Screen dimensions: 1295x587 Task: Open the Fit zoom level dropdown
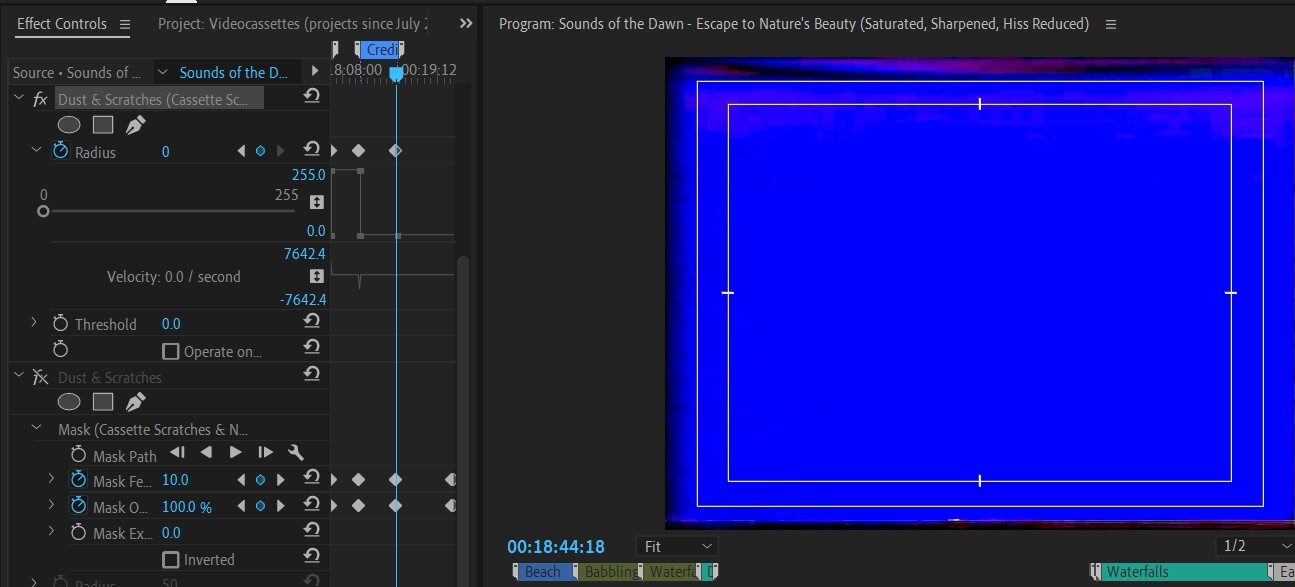pyautogui.click(x=677, y=546)
